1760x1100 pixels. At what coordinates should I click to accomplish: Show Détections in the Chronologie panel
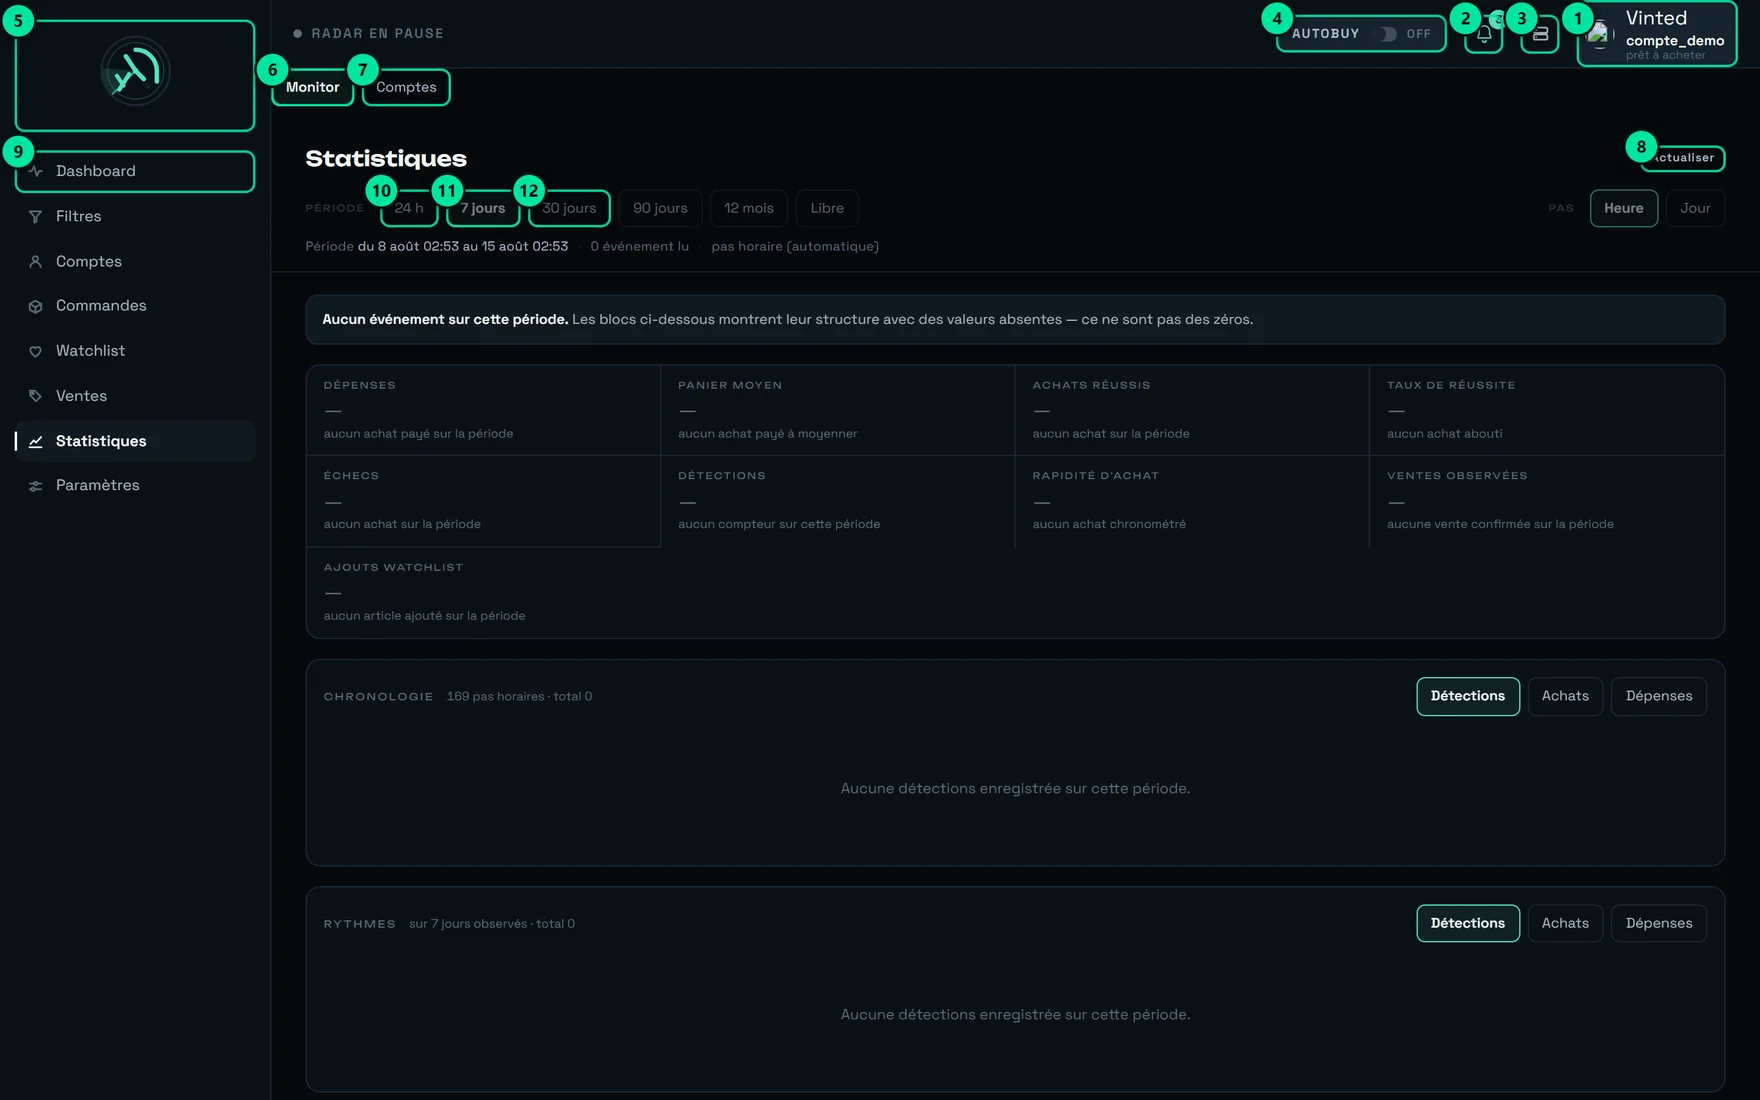pos(1468,696)
